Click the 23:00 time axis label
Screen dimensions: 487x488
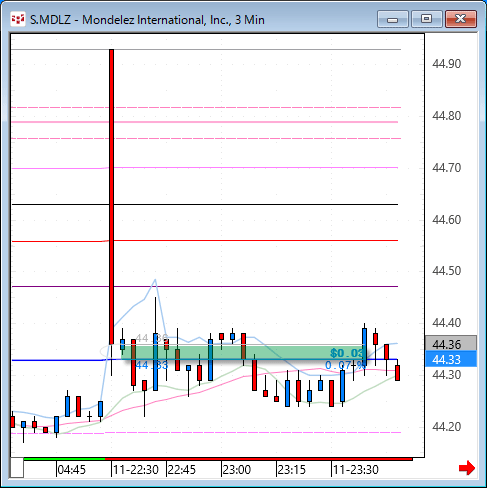point(236,470)
